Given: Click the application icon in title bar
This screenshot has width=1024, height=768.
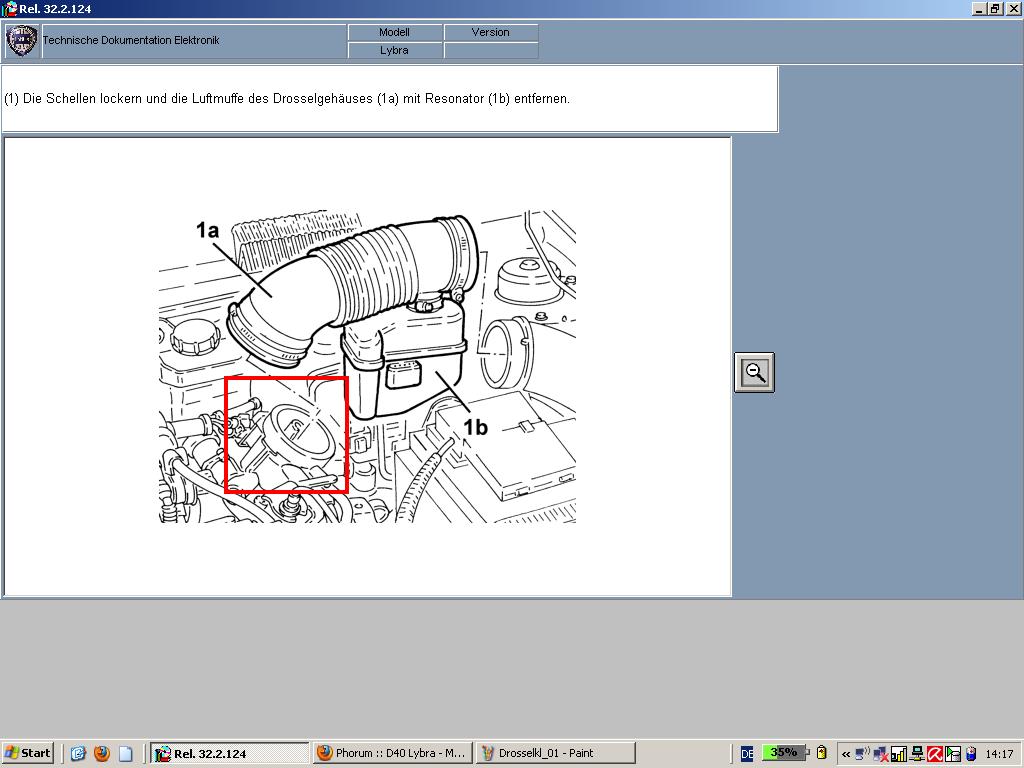Looking at the screenshot, I should (x=9, y=8).
